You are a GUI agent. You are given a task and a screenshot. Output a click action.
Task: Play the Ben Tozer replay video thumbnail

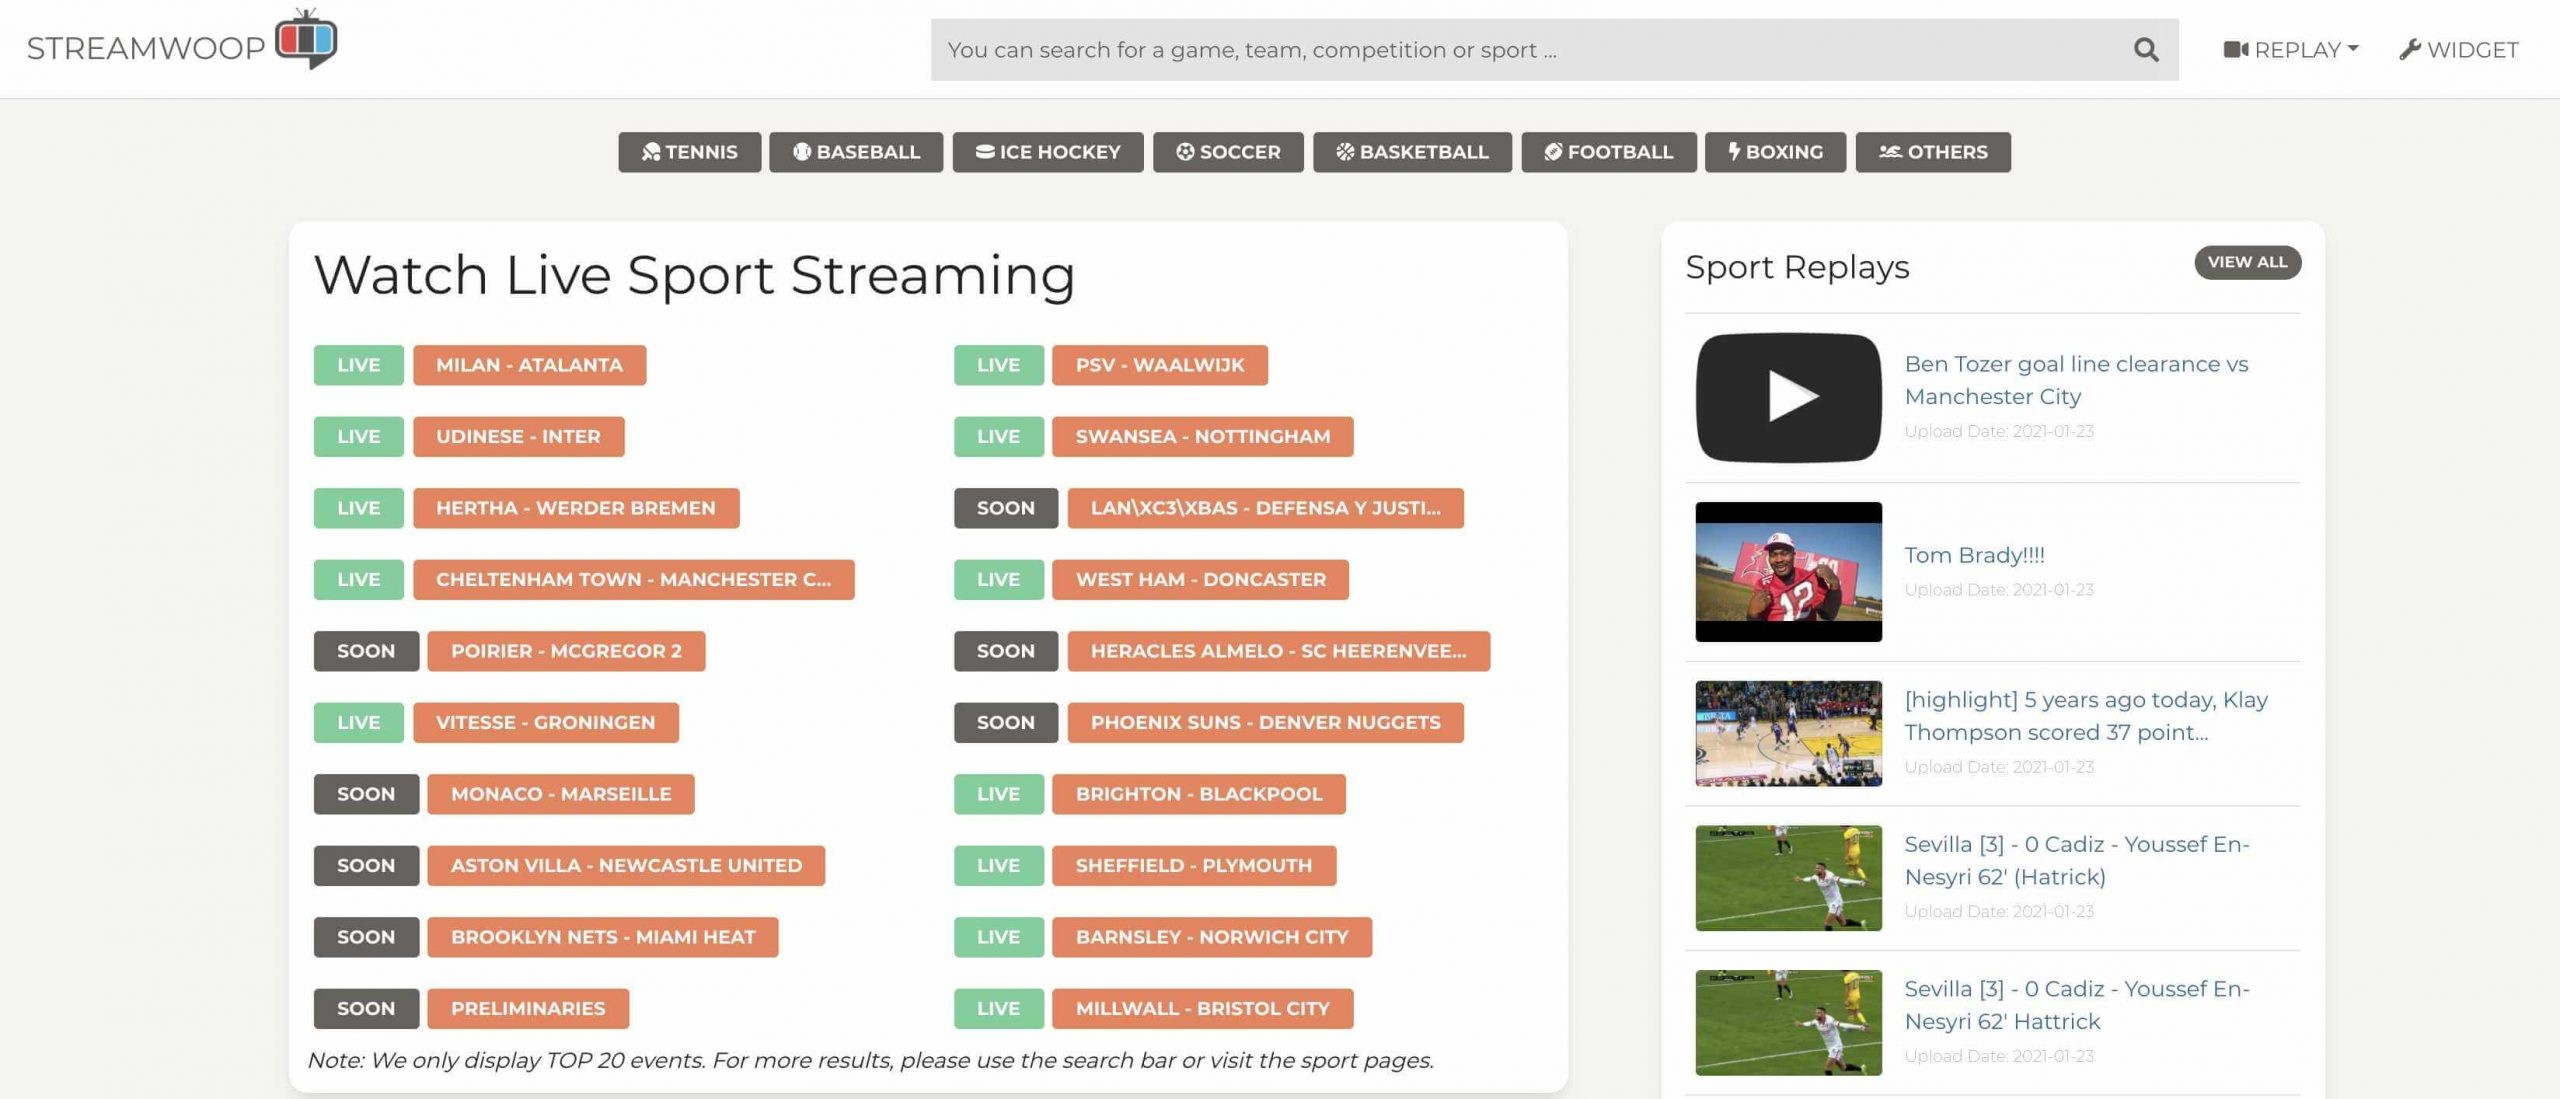point(1788,397)
